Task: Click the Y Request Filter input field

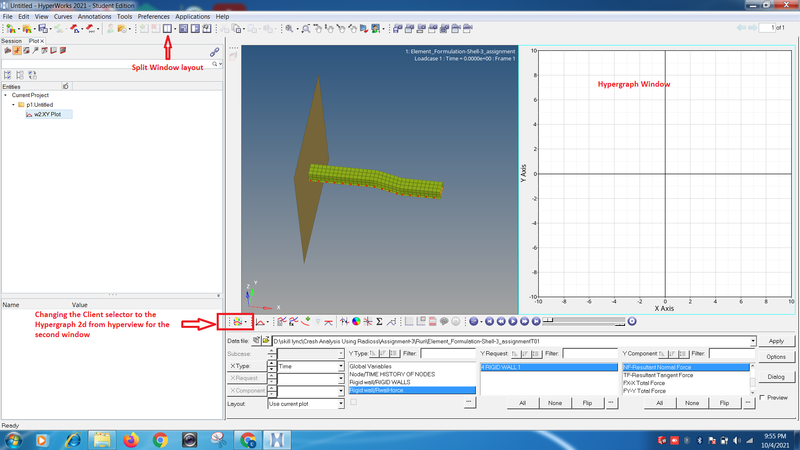Action: pyautogui.click(x=590, y=354)
